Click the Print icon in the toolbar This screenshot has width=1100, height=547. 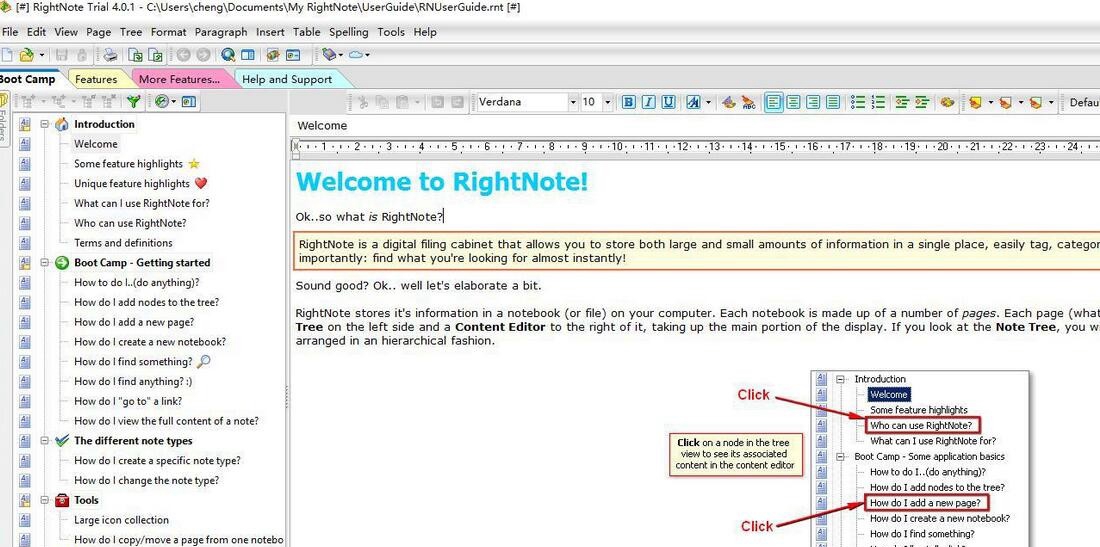click(x=111, y=55)
